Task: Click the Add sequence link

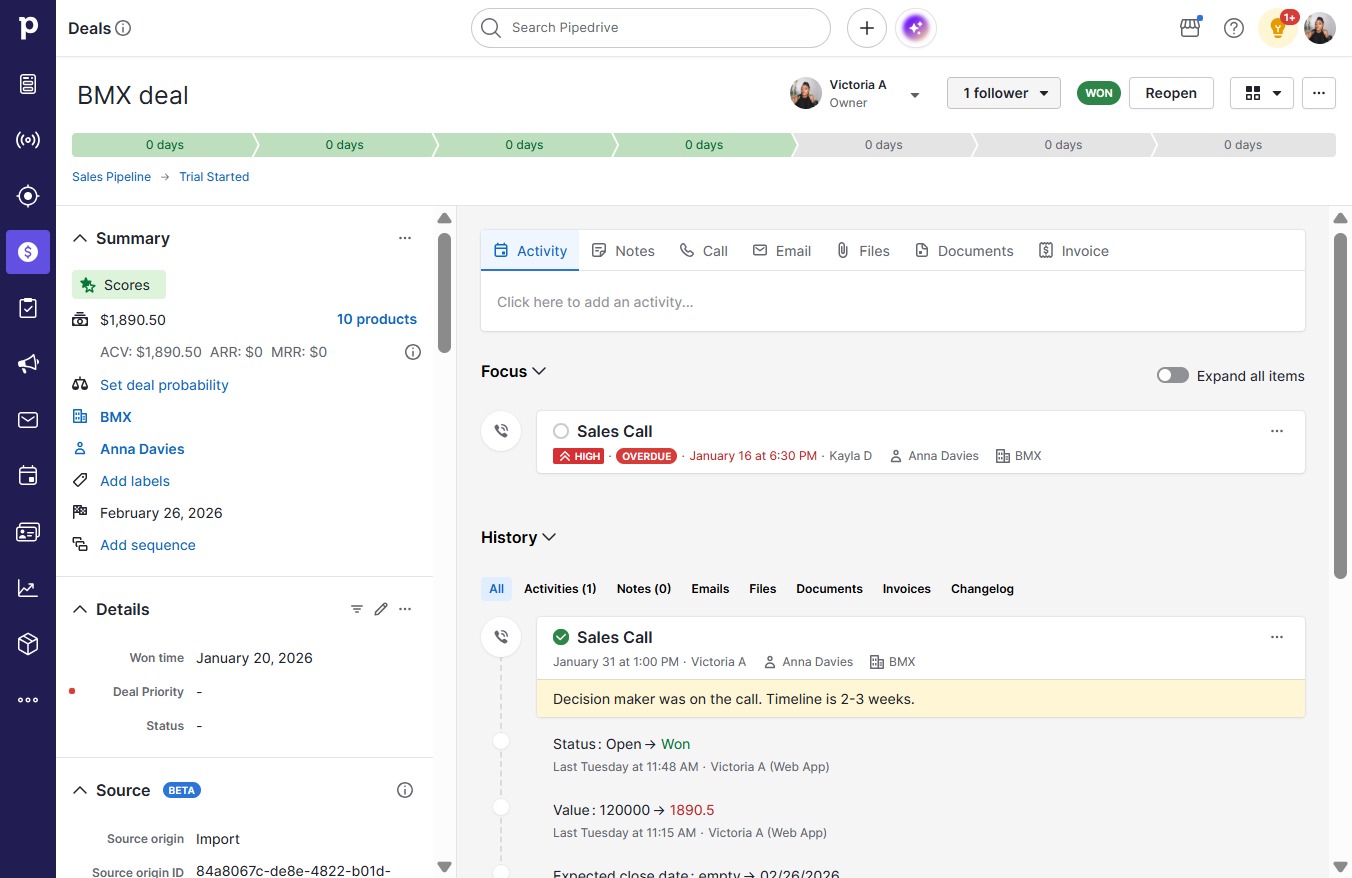Action: [x=148, y=545]
